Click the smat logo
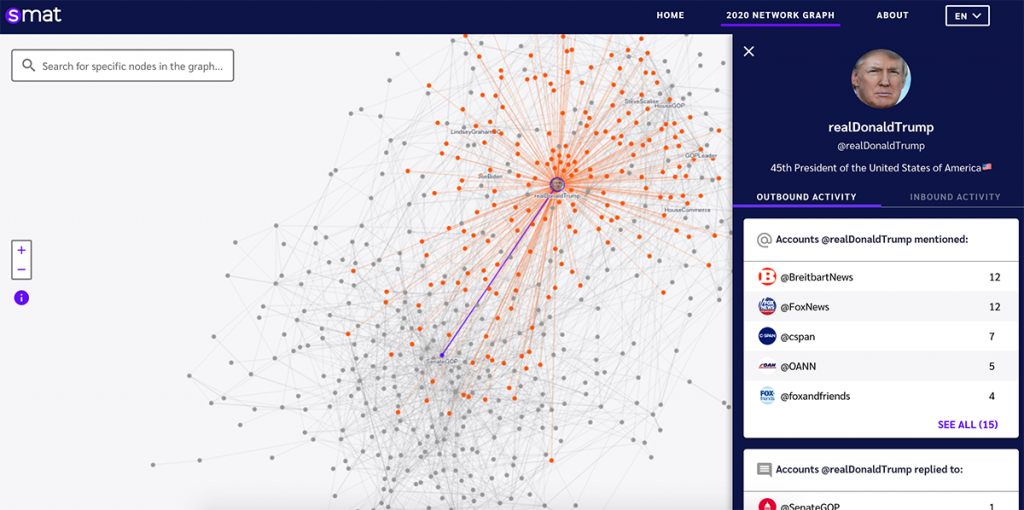 tap(33, 14)
